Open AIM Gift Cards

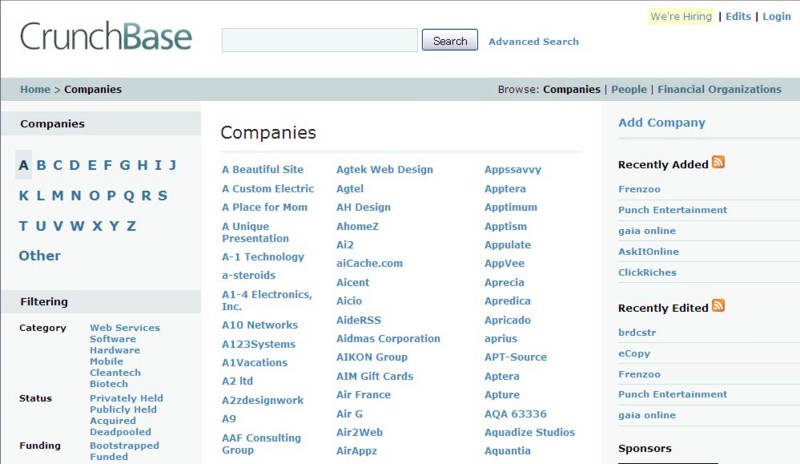coord(374,376)
